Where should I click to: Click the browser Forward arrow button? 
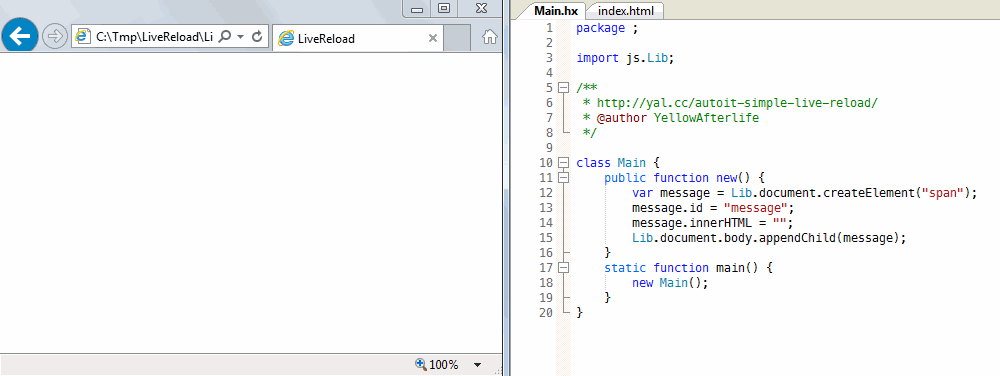click(x=55, y=37)
